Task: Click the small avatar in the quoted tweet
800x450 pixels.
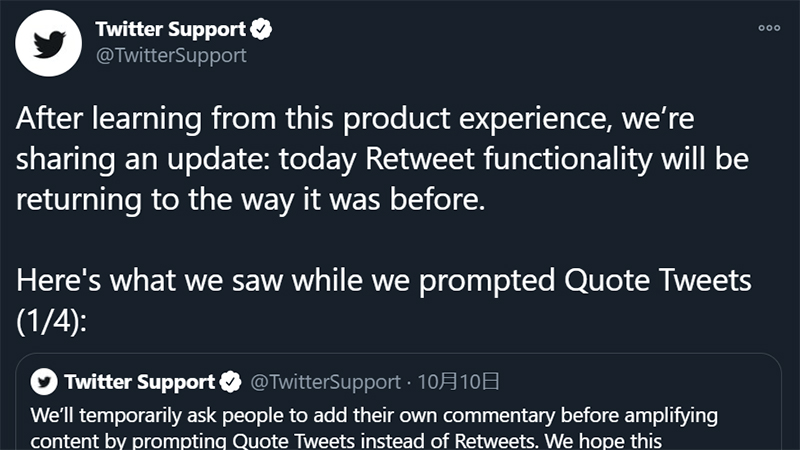Action: click(x=44, y=382)
